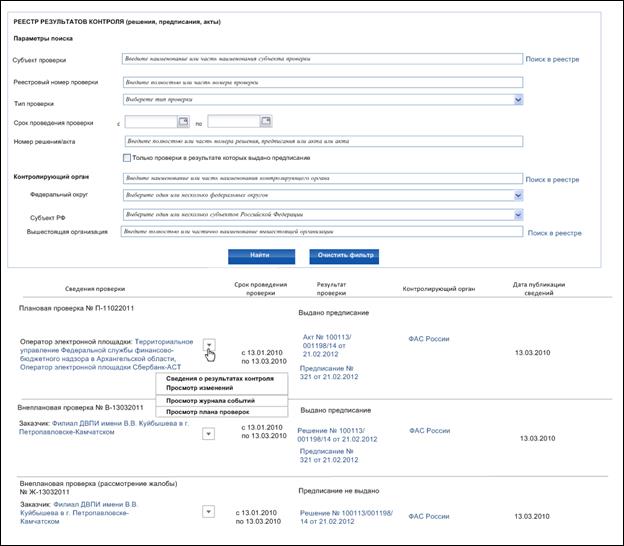
Task: Open Акт № 100113/001198/14 от 21.02.2012 link
Action: pyautogui.click(x=327, y=345)
